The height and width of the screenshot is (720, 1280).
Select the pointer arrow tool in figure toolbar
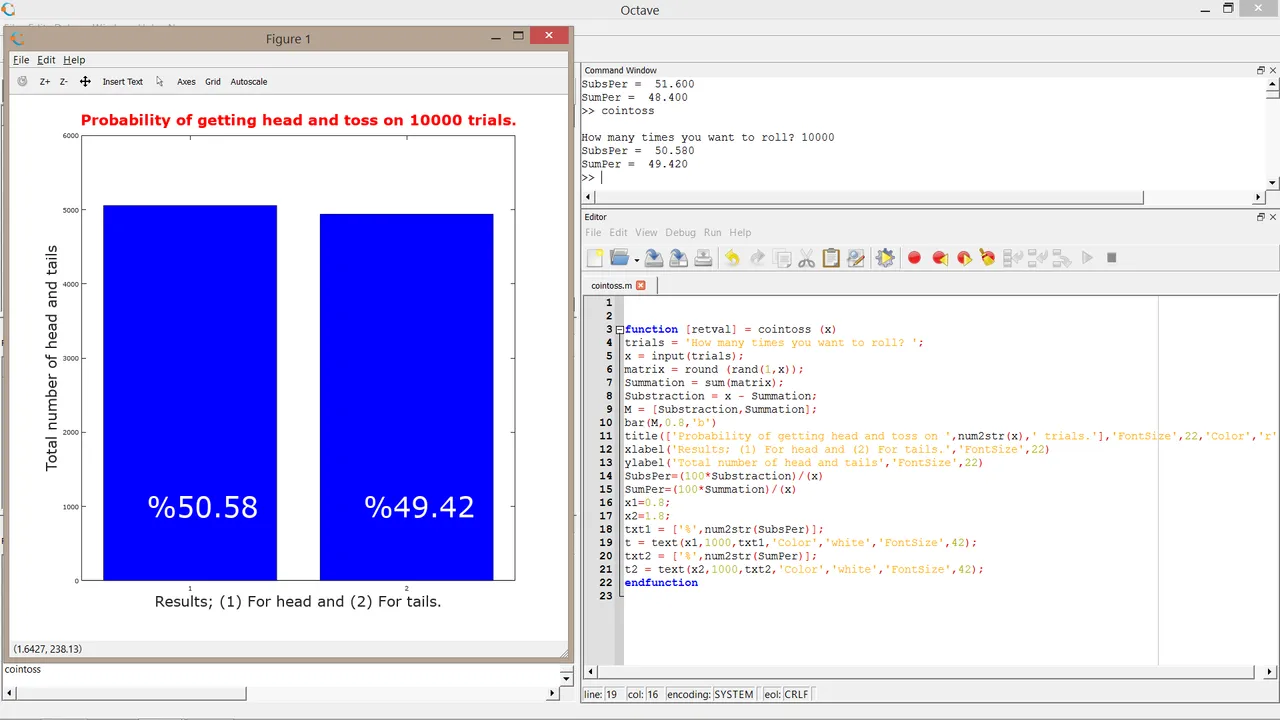pos(159,82)
